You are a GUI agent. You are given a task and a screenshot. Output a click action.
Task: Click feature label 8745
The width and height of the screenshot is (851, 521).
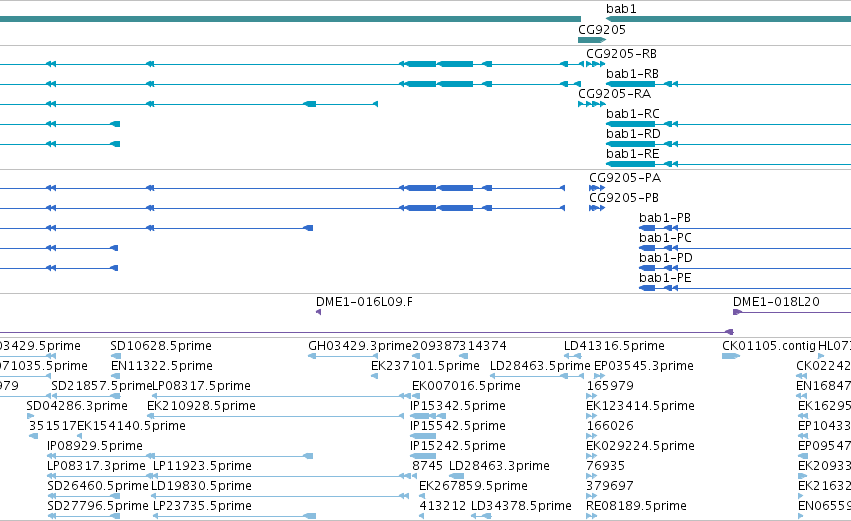[428, 467]
